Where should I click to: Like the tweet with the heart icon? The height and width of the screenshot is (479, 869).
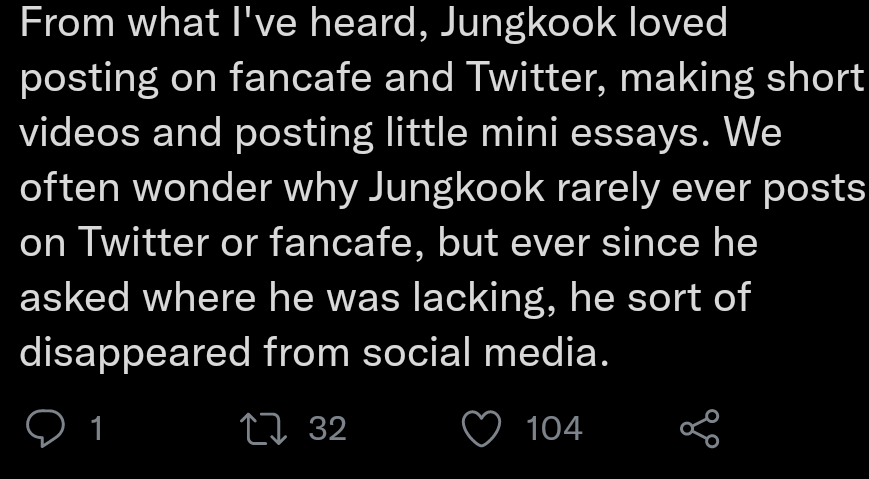point(481,428)
